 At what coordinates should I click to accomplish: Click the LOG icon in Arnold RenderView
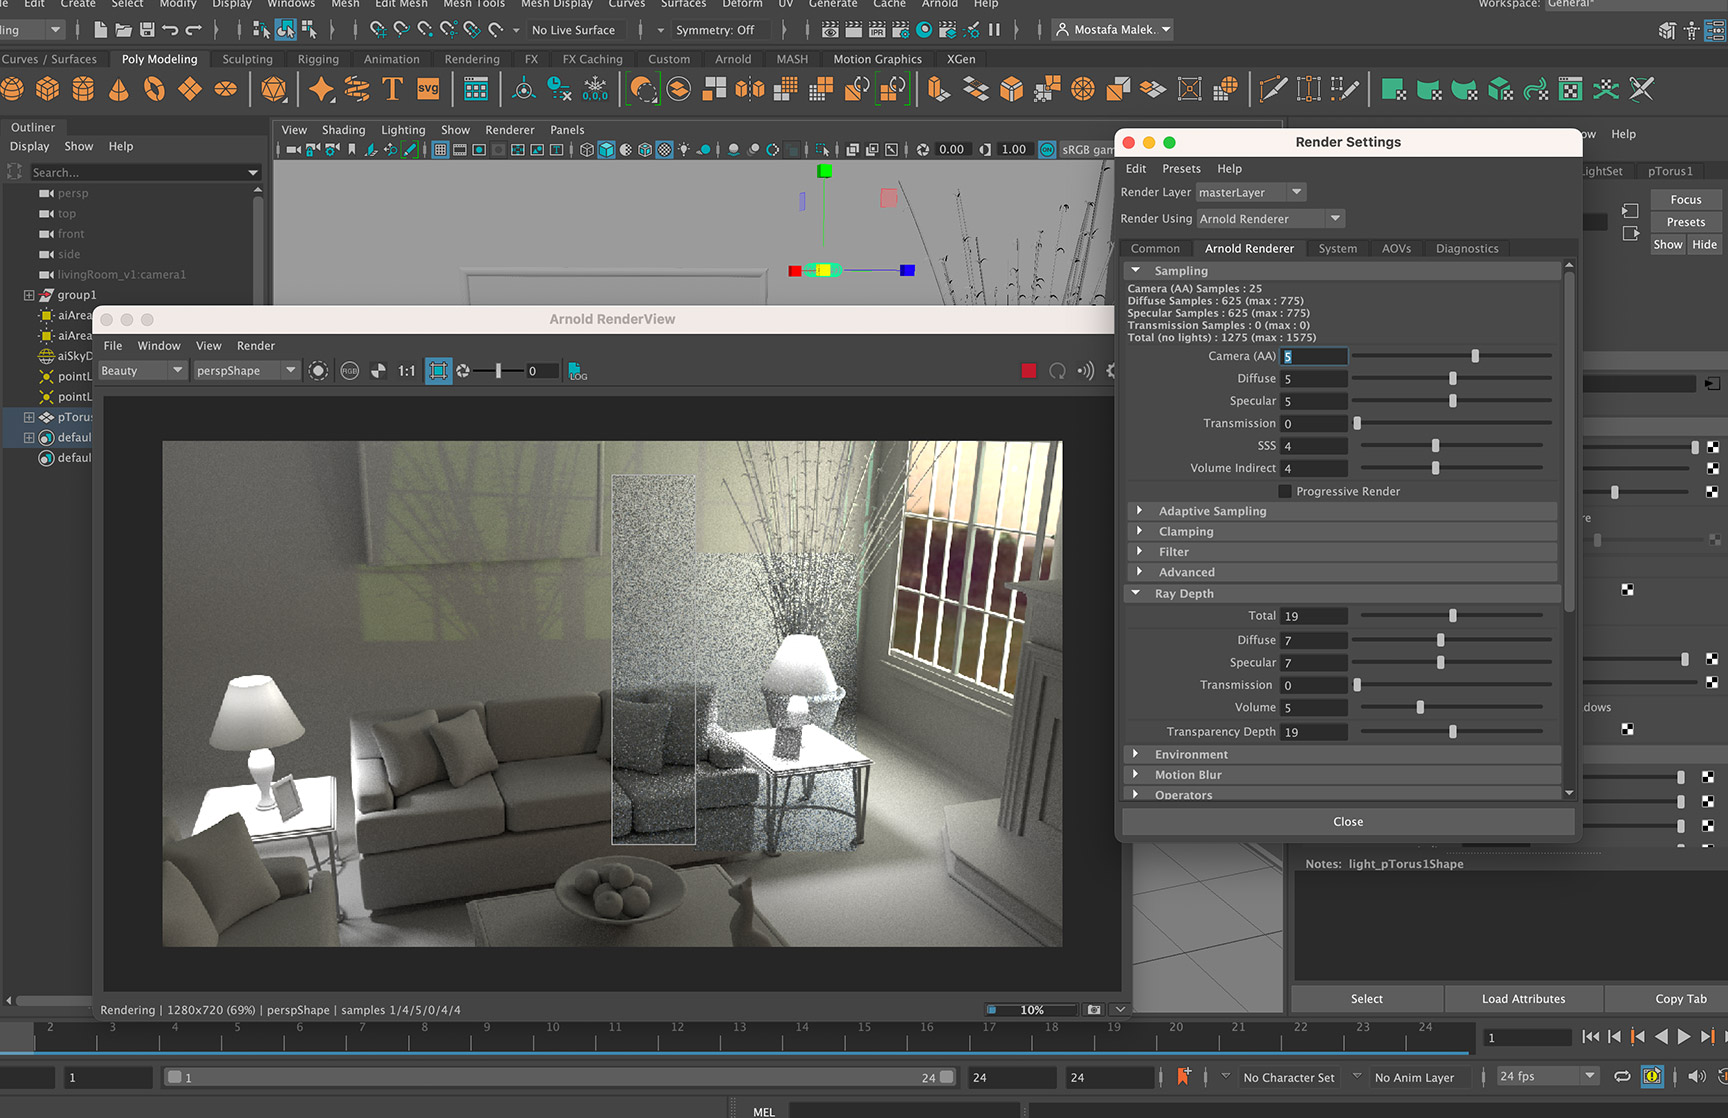(577, 371)
